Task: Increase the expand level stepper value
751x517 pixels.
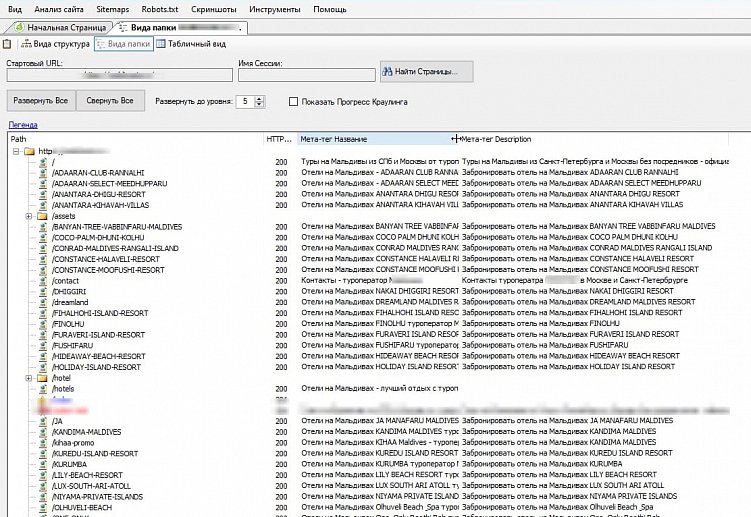Action: tap(260, 98)
